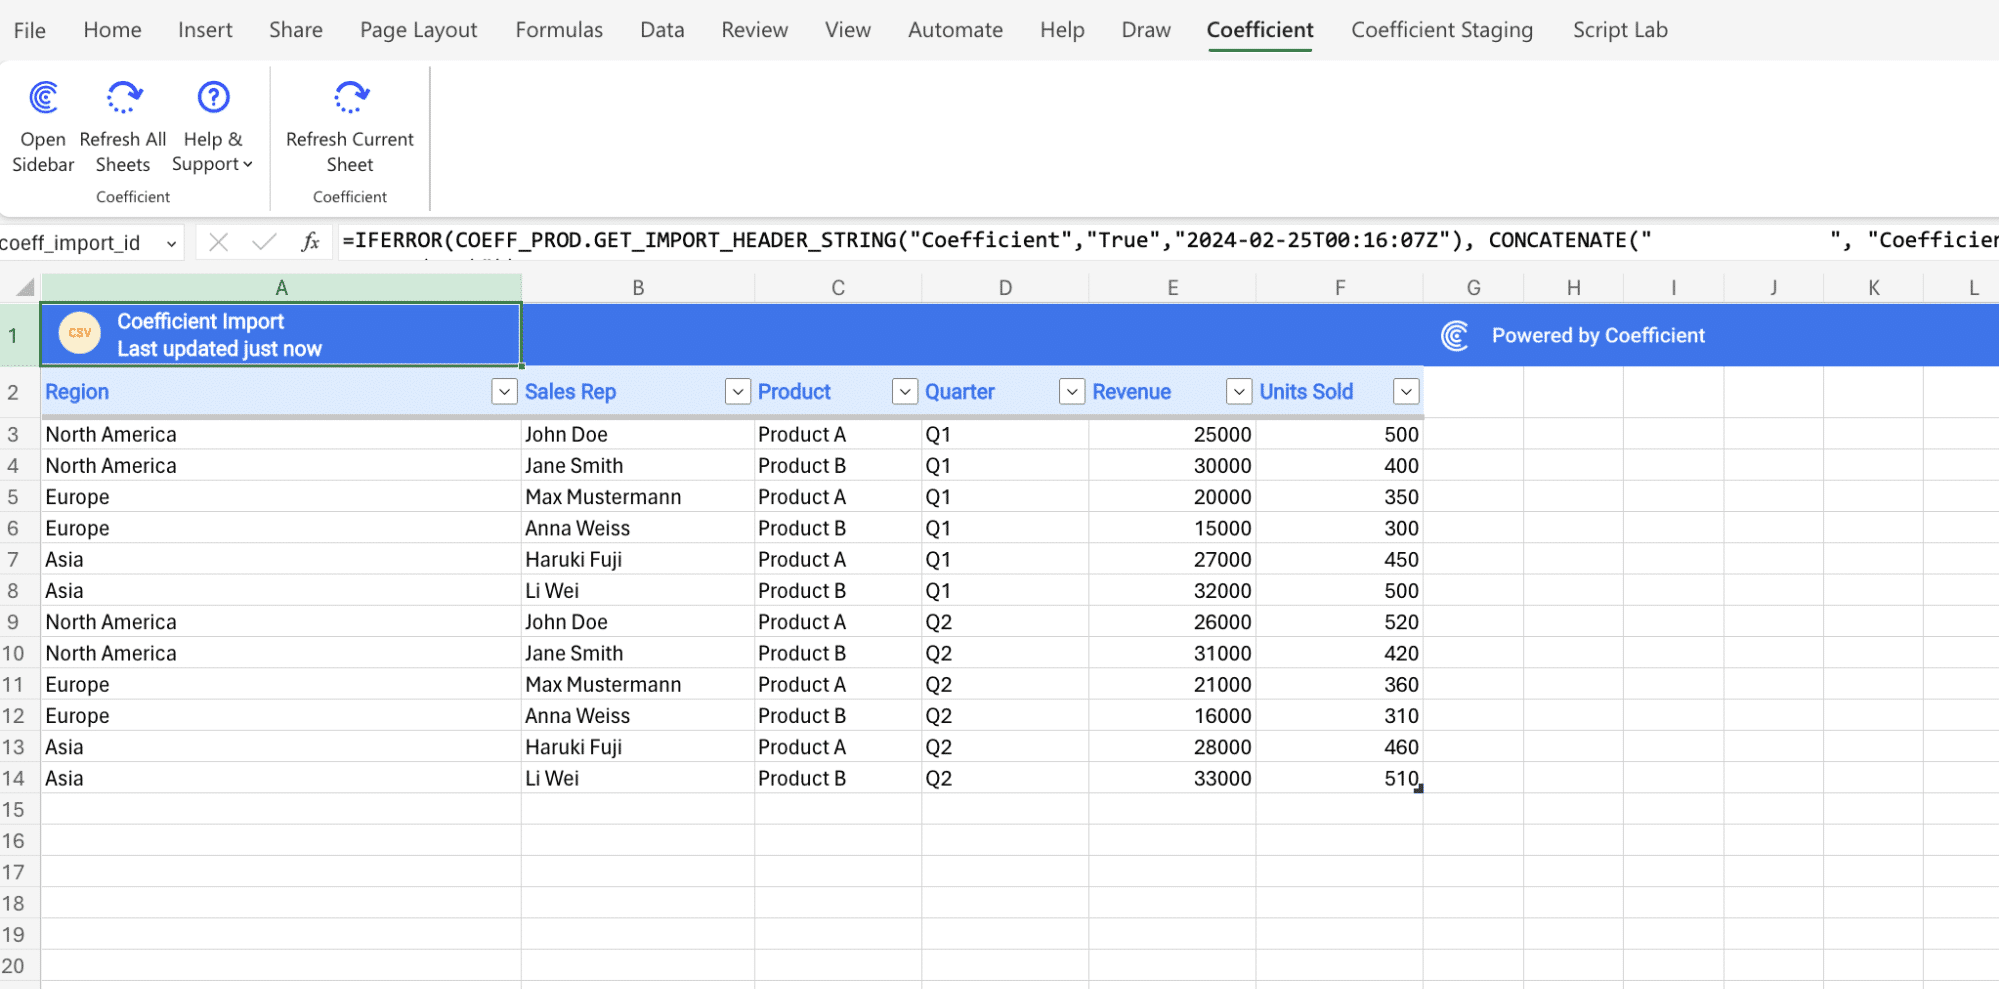The height and width of the screenshot is (989, 1999).
Task: Select revenue cell 15000
Action: (x=1172, y=528)
